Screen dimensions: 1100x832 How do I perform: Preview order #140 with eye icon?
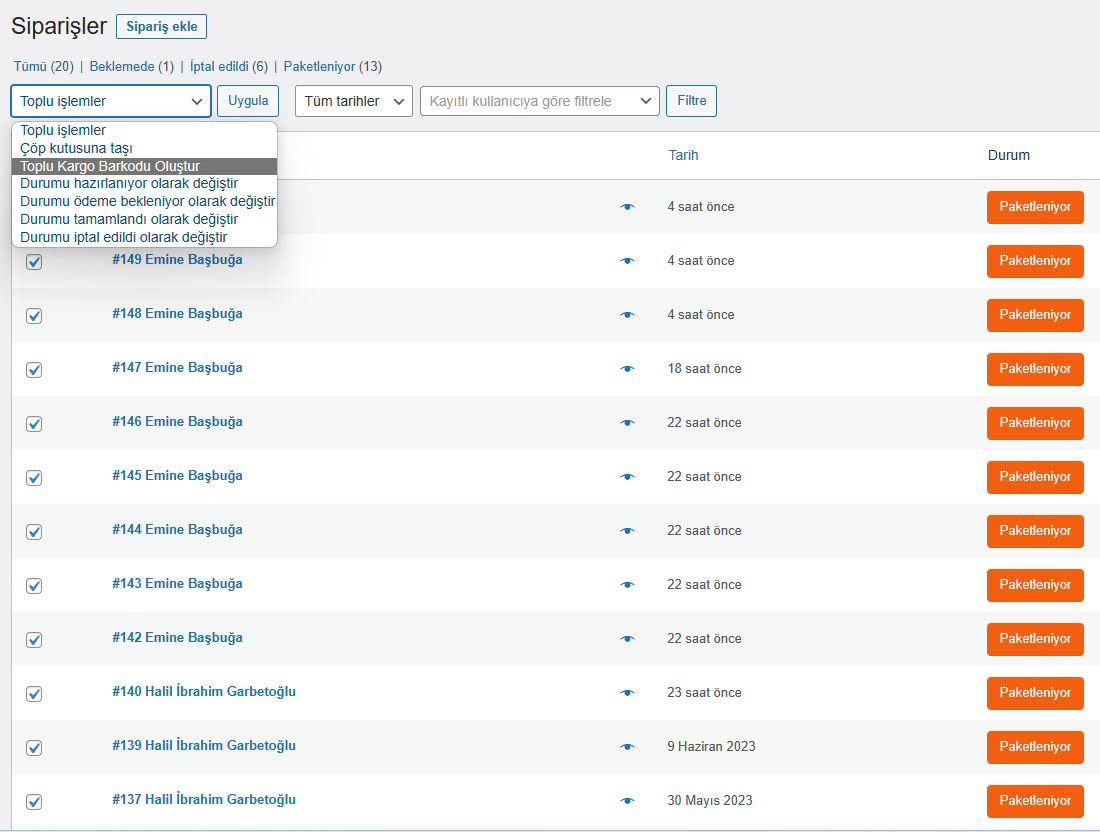point(627,693)
